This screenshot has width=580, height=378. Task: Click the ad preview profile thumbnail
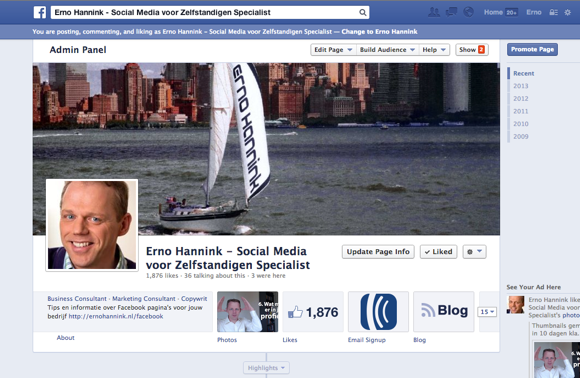pos(516,304)
